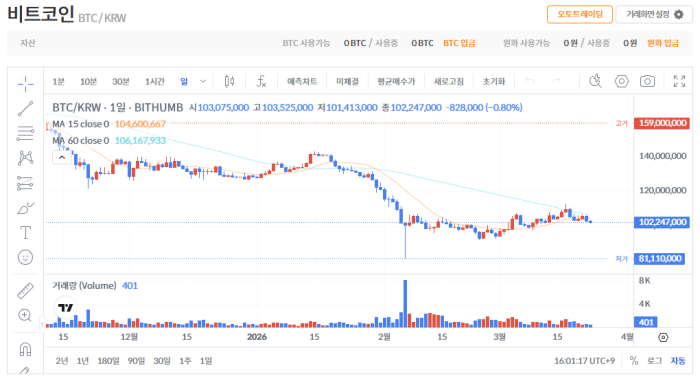This screenshot has width=700, height=379.
Task: Open the emoji sticker tool
Action: pyautogui.click(x=25, y=257)
